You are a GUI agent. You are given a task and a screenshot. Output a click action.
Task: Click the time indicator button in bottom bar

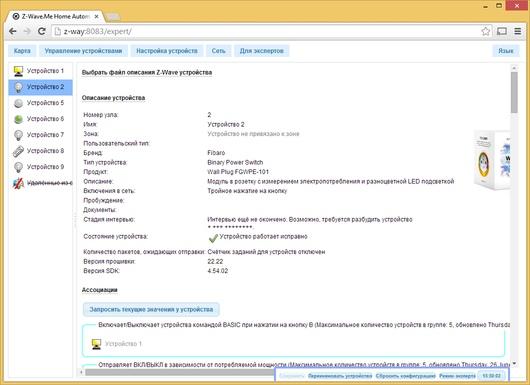click(x=491, y=376)
